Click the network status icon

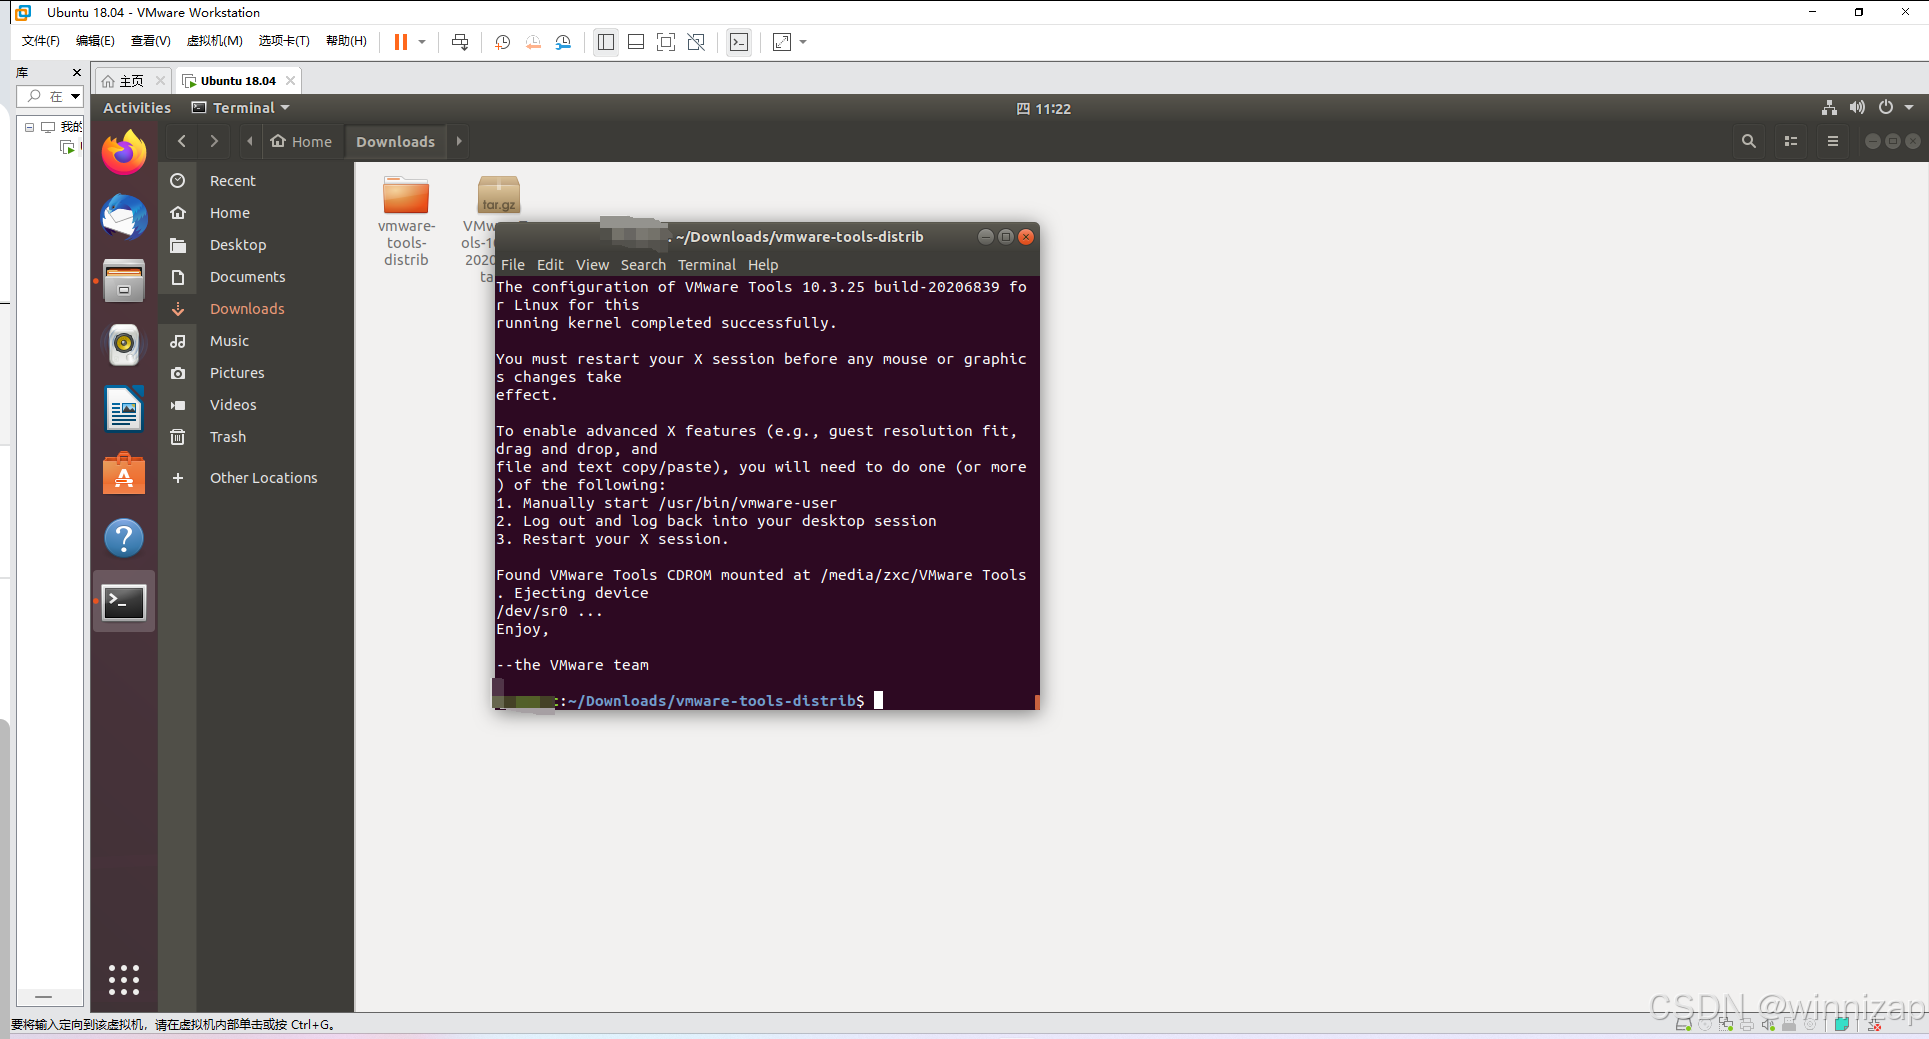pyautogui.click(x=1829, y=108)
